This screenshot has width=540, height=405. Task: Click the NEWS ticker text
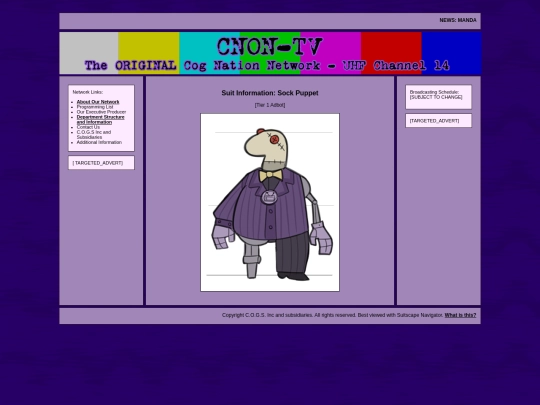458,20
